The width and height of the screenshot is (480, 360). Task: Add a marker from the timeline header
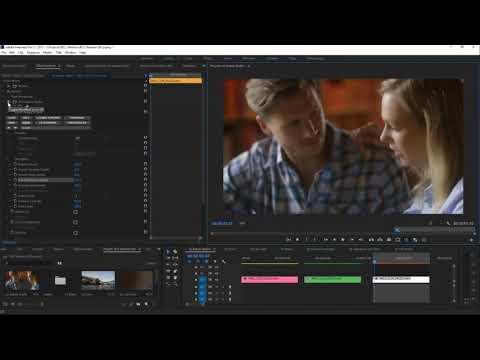[215, 261]
